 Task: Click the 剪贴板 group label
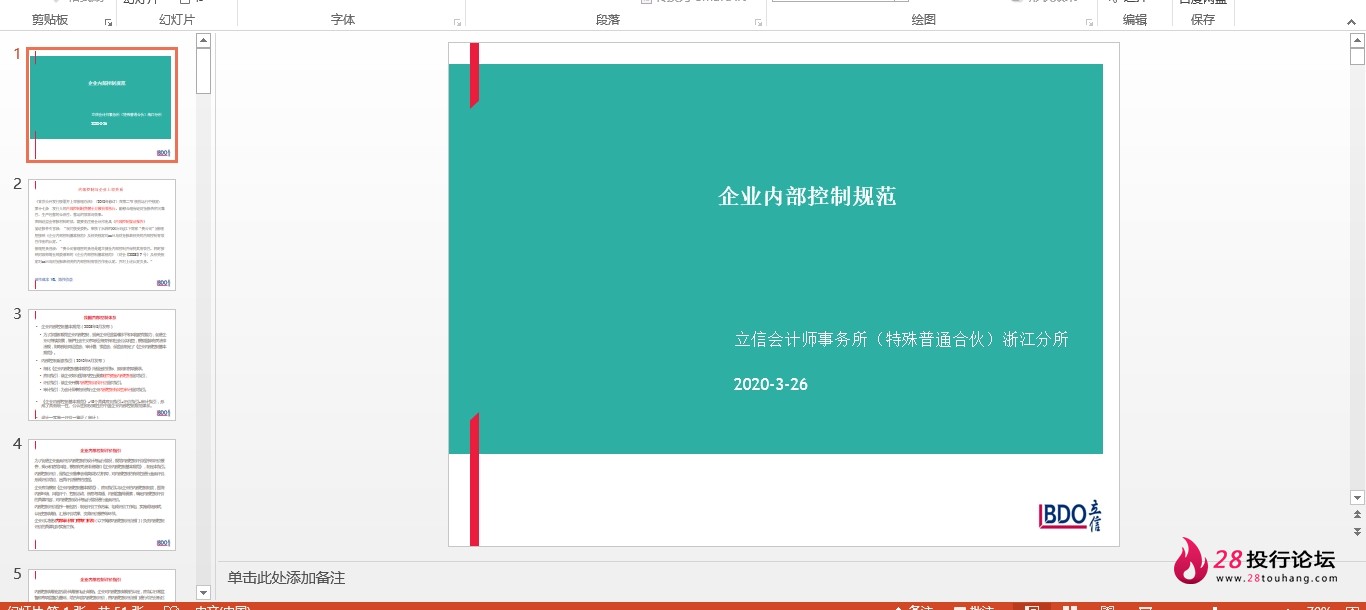pyautogui.click(x=50, y=20)
